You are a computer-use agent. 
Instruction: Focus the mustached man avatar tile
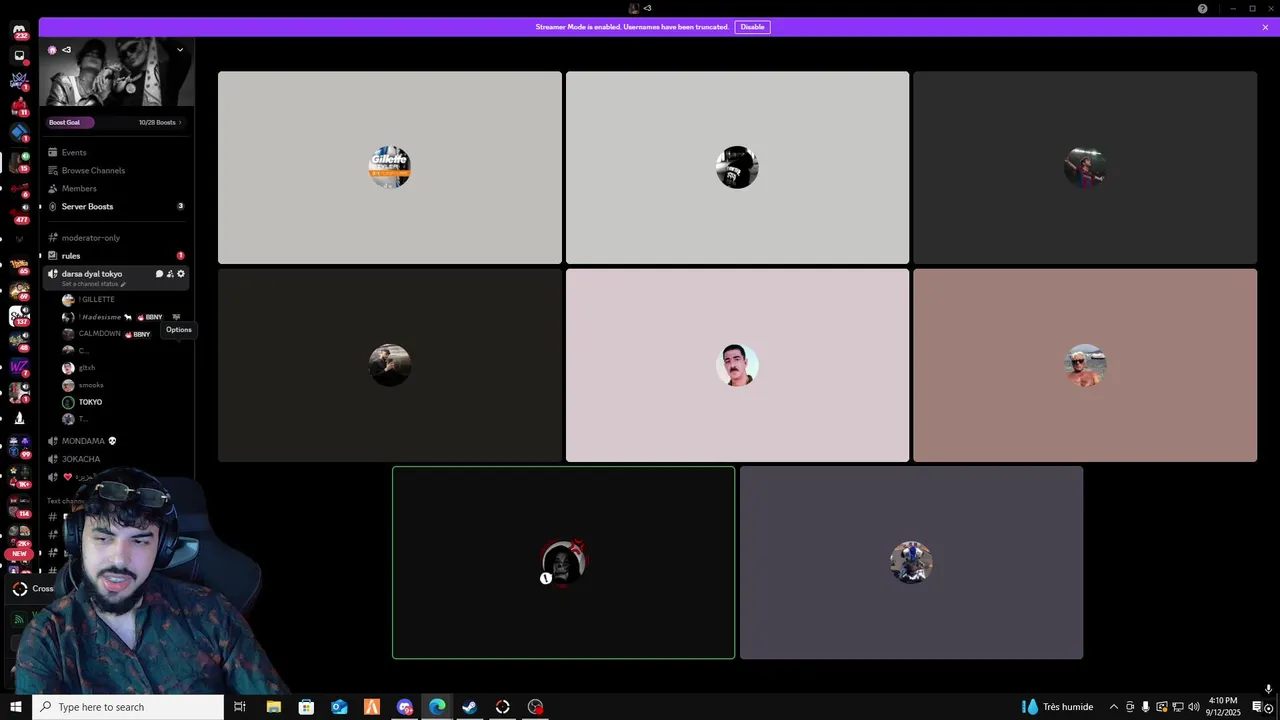coord(737,365)
